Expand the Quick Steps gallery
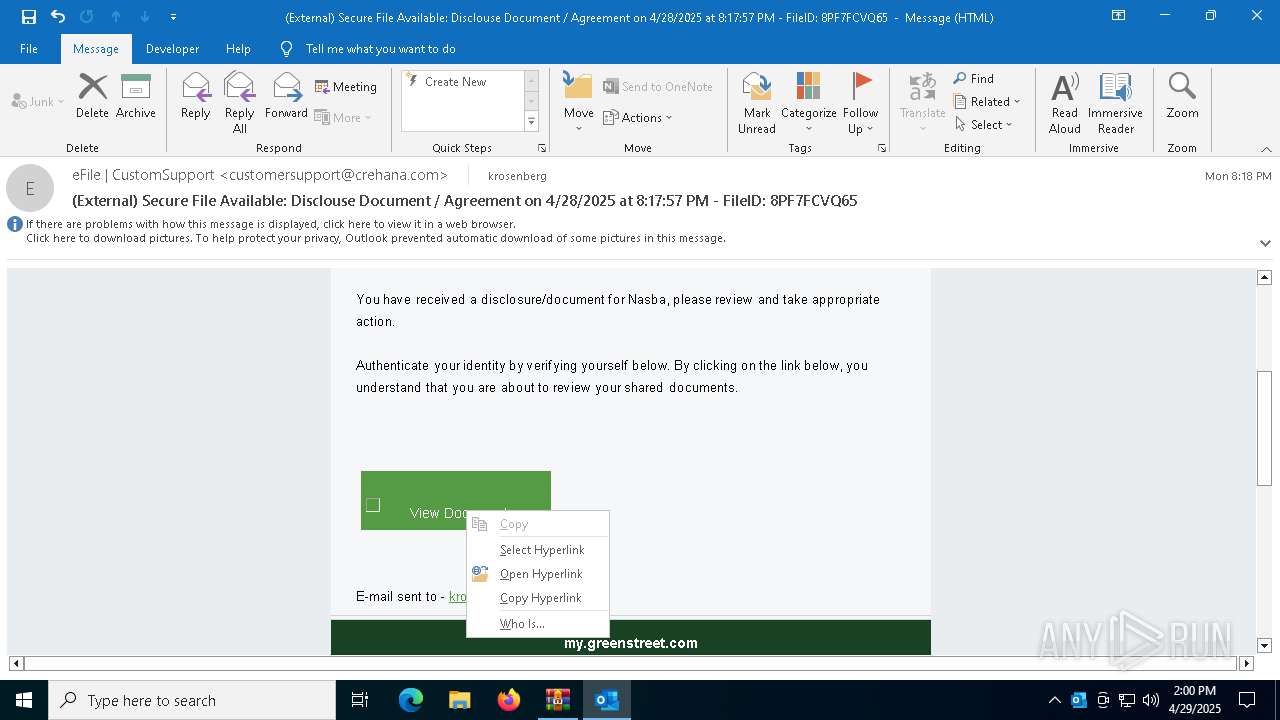1280x720 pixels. [x=531, y=122]
